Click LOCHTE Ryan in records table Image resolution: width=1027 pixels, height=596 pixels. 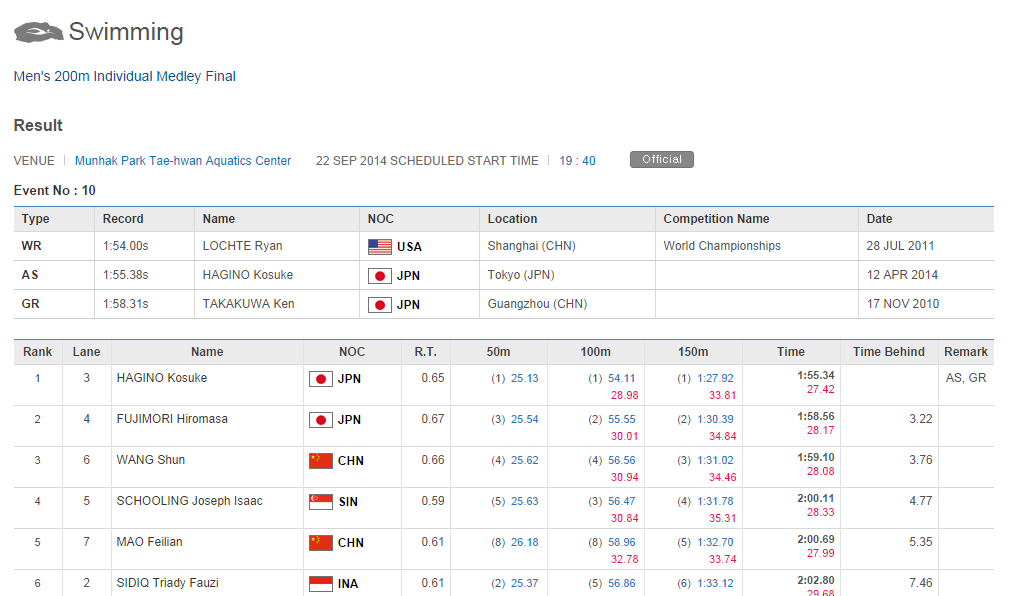click(x=241, y=246)
